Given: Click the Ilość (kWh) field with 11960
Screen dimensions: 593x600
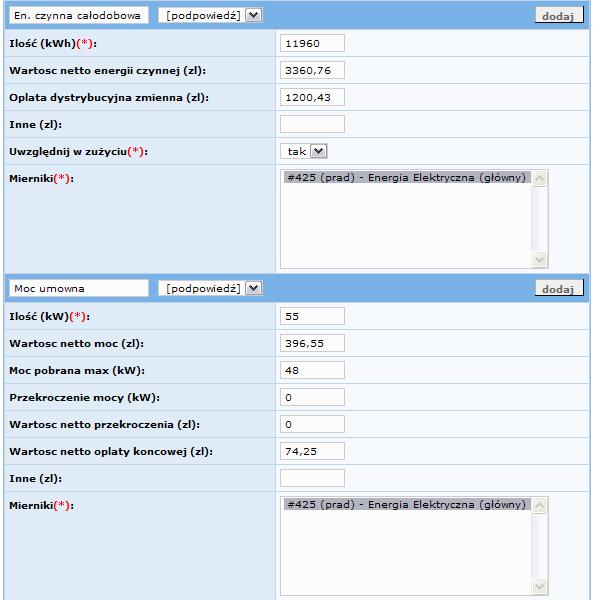Looking at the screenshot, I should (x=312, y=43).
